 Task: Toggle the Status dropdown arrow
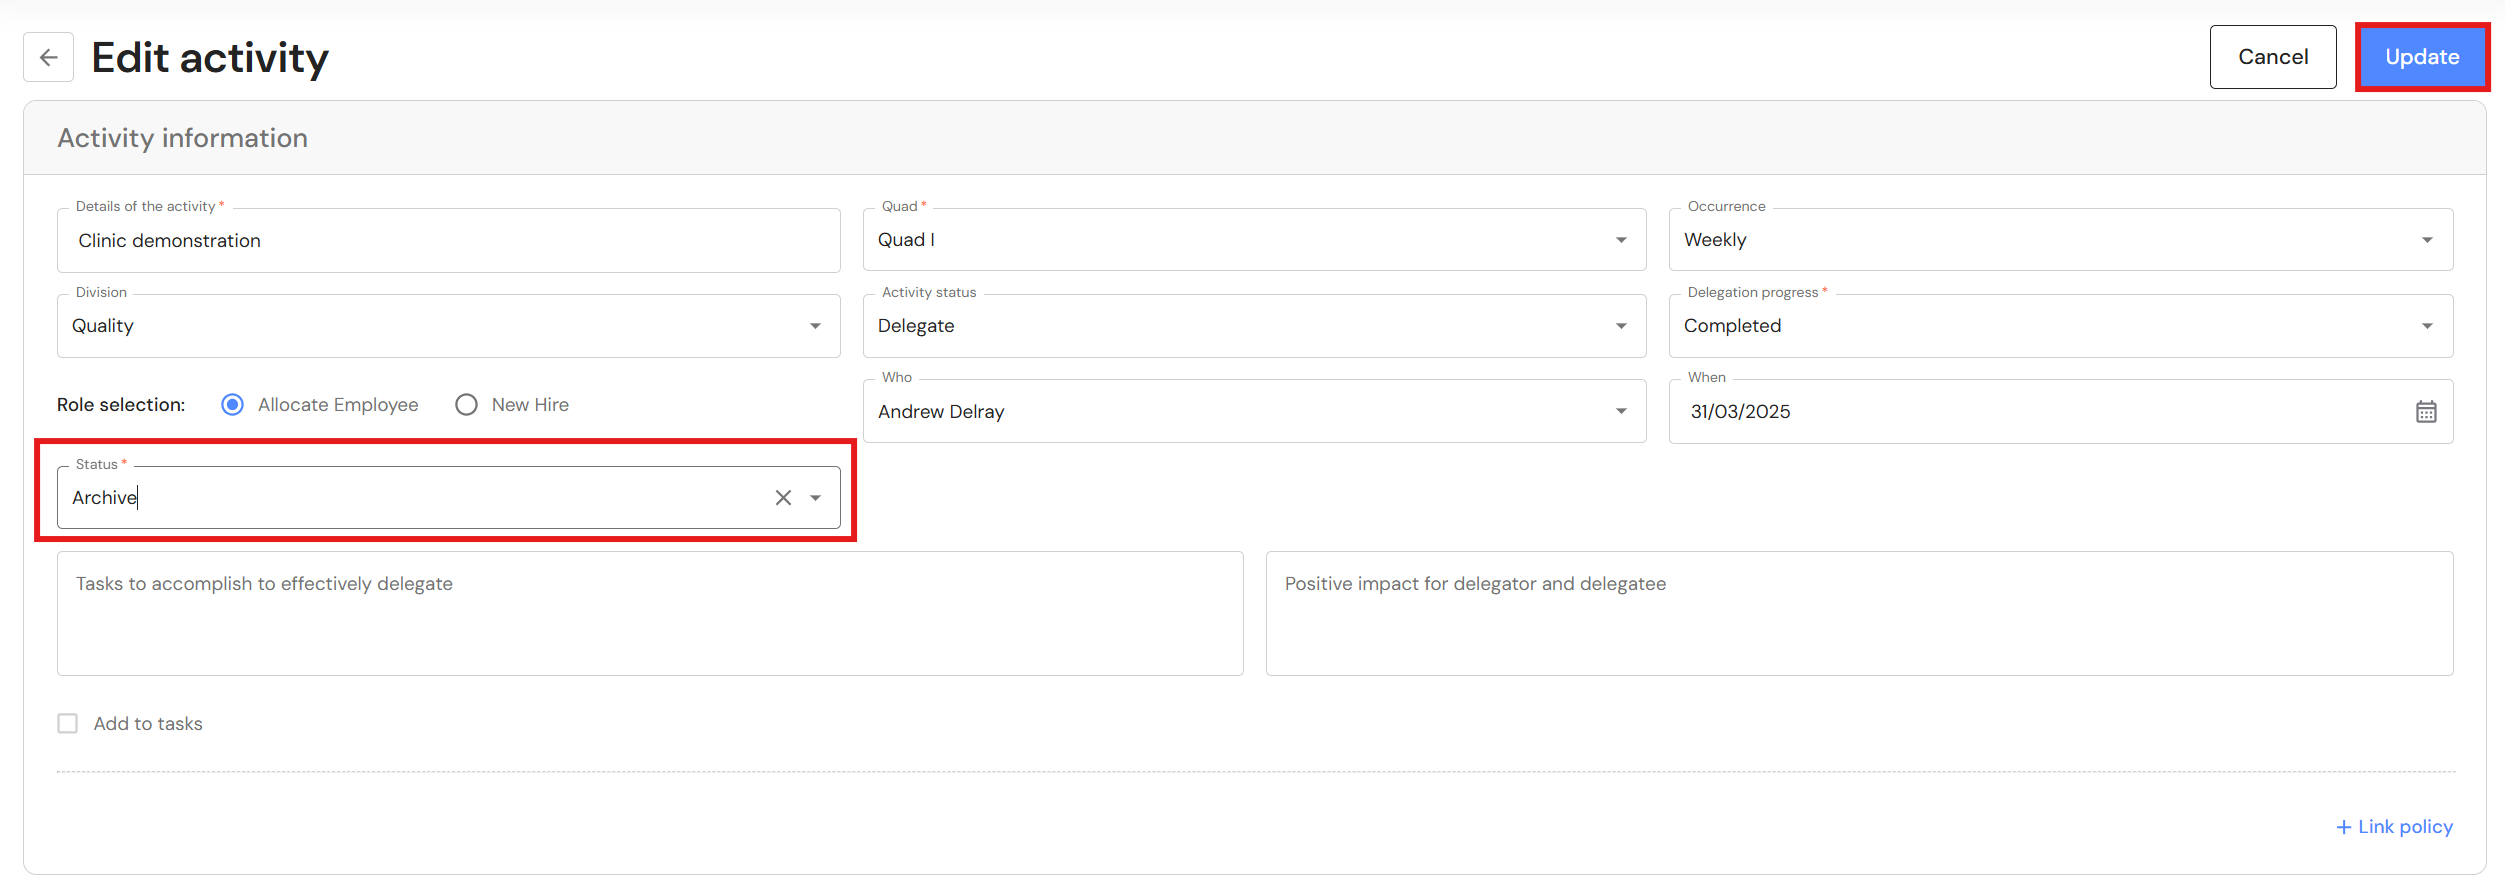pos(816,498)
